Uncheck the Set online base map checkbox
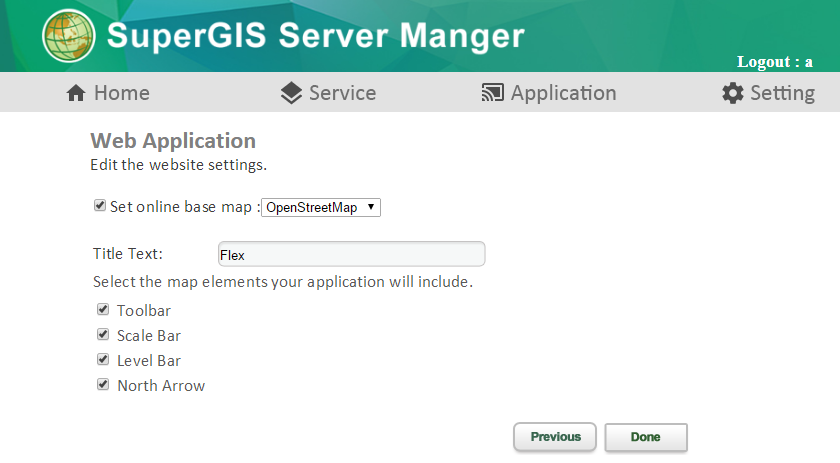Screen dimensions: 840x463 [x=100, y=205]
